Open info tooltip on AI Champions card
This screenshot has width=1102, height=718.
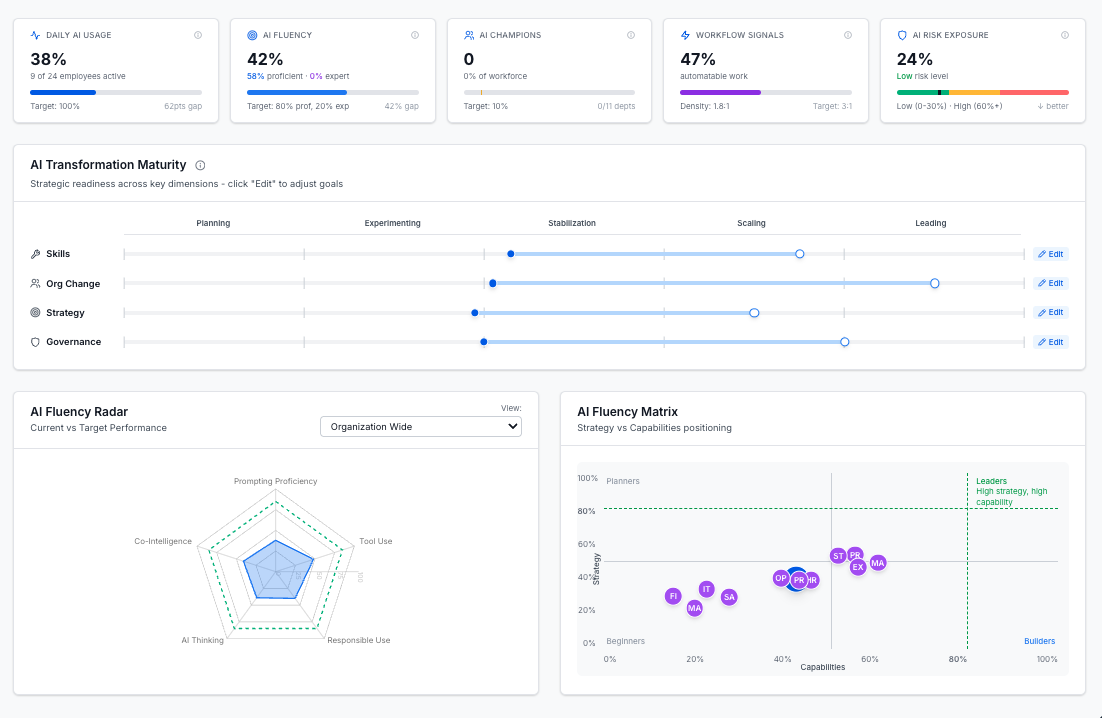pos(631,35)
